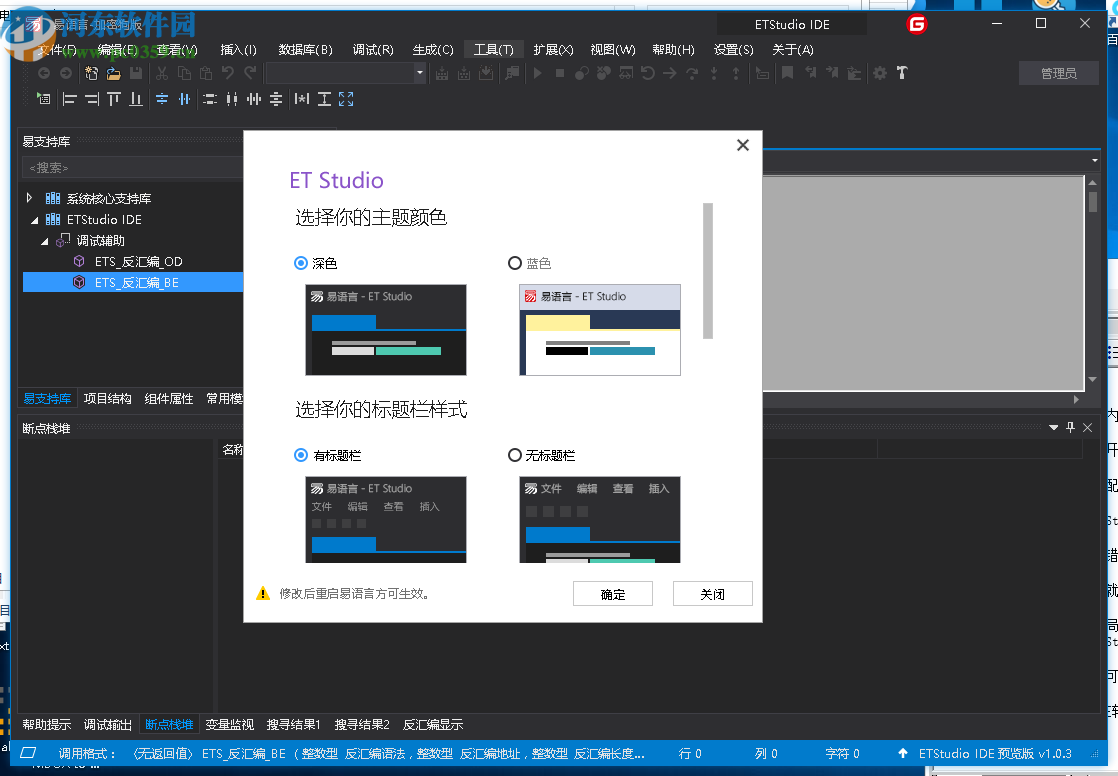Click the Undo toolbar icon
The image size is (1118, 776).
[228, 73]
